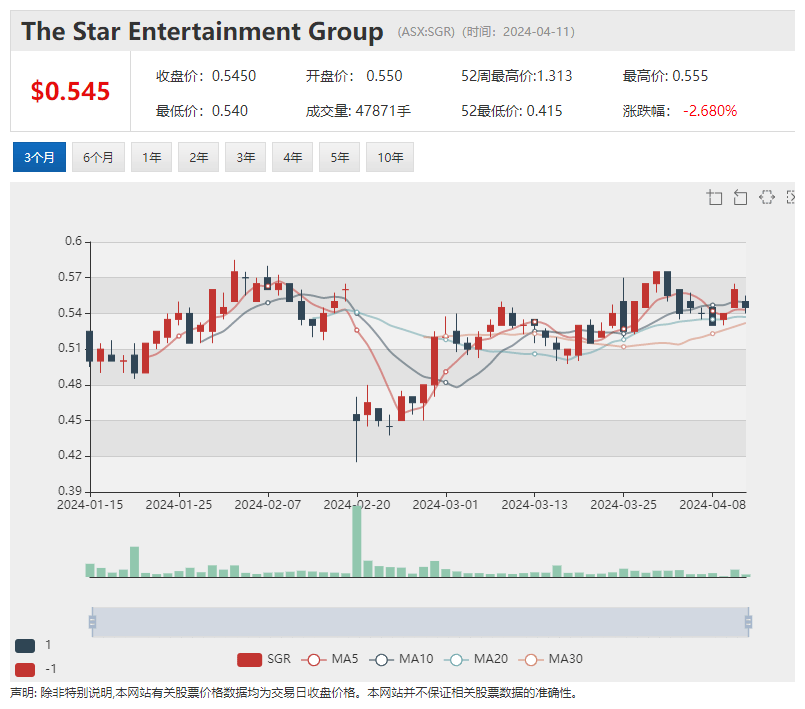Click the 0.48 y-axis label

coord(70,384)
